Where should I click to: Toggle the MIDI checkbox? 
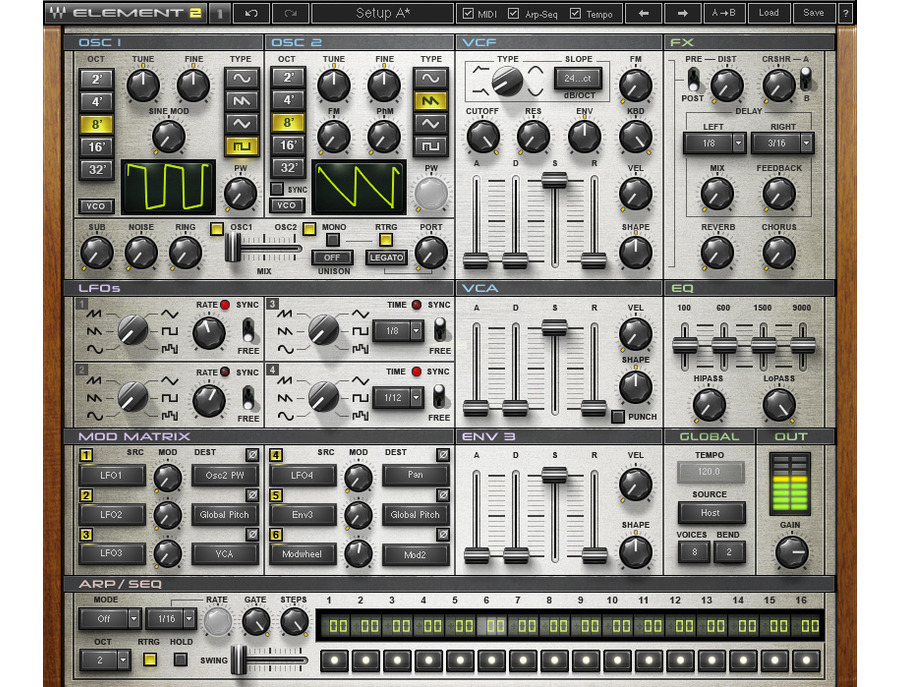469,14
